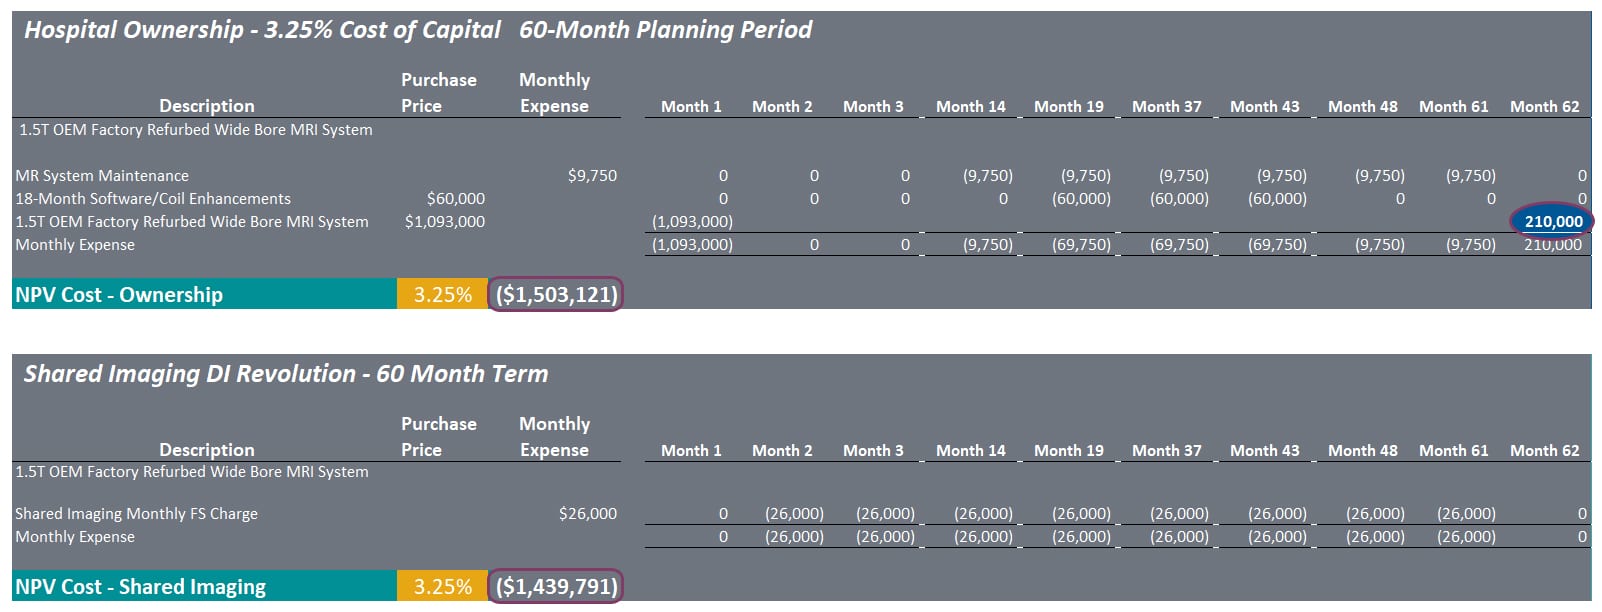
Task: Select the MR System Maintenance row label
Action: click(x=102, y=175)
